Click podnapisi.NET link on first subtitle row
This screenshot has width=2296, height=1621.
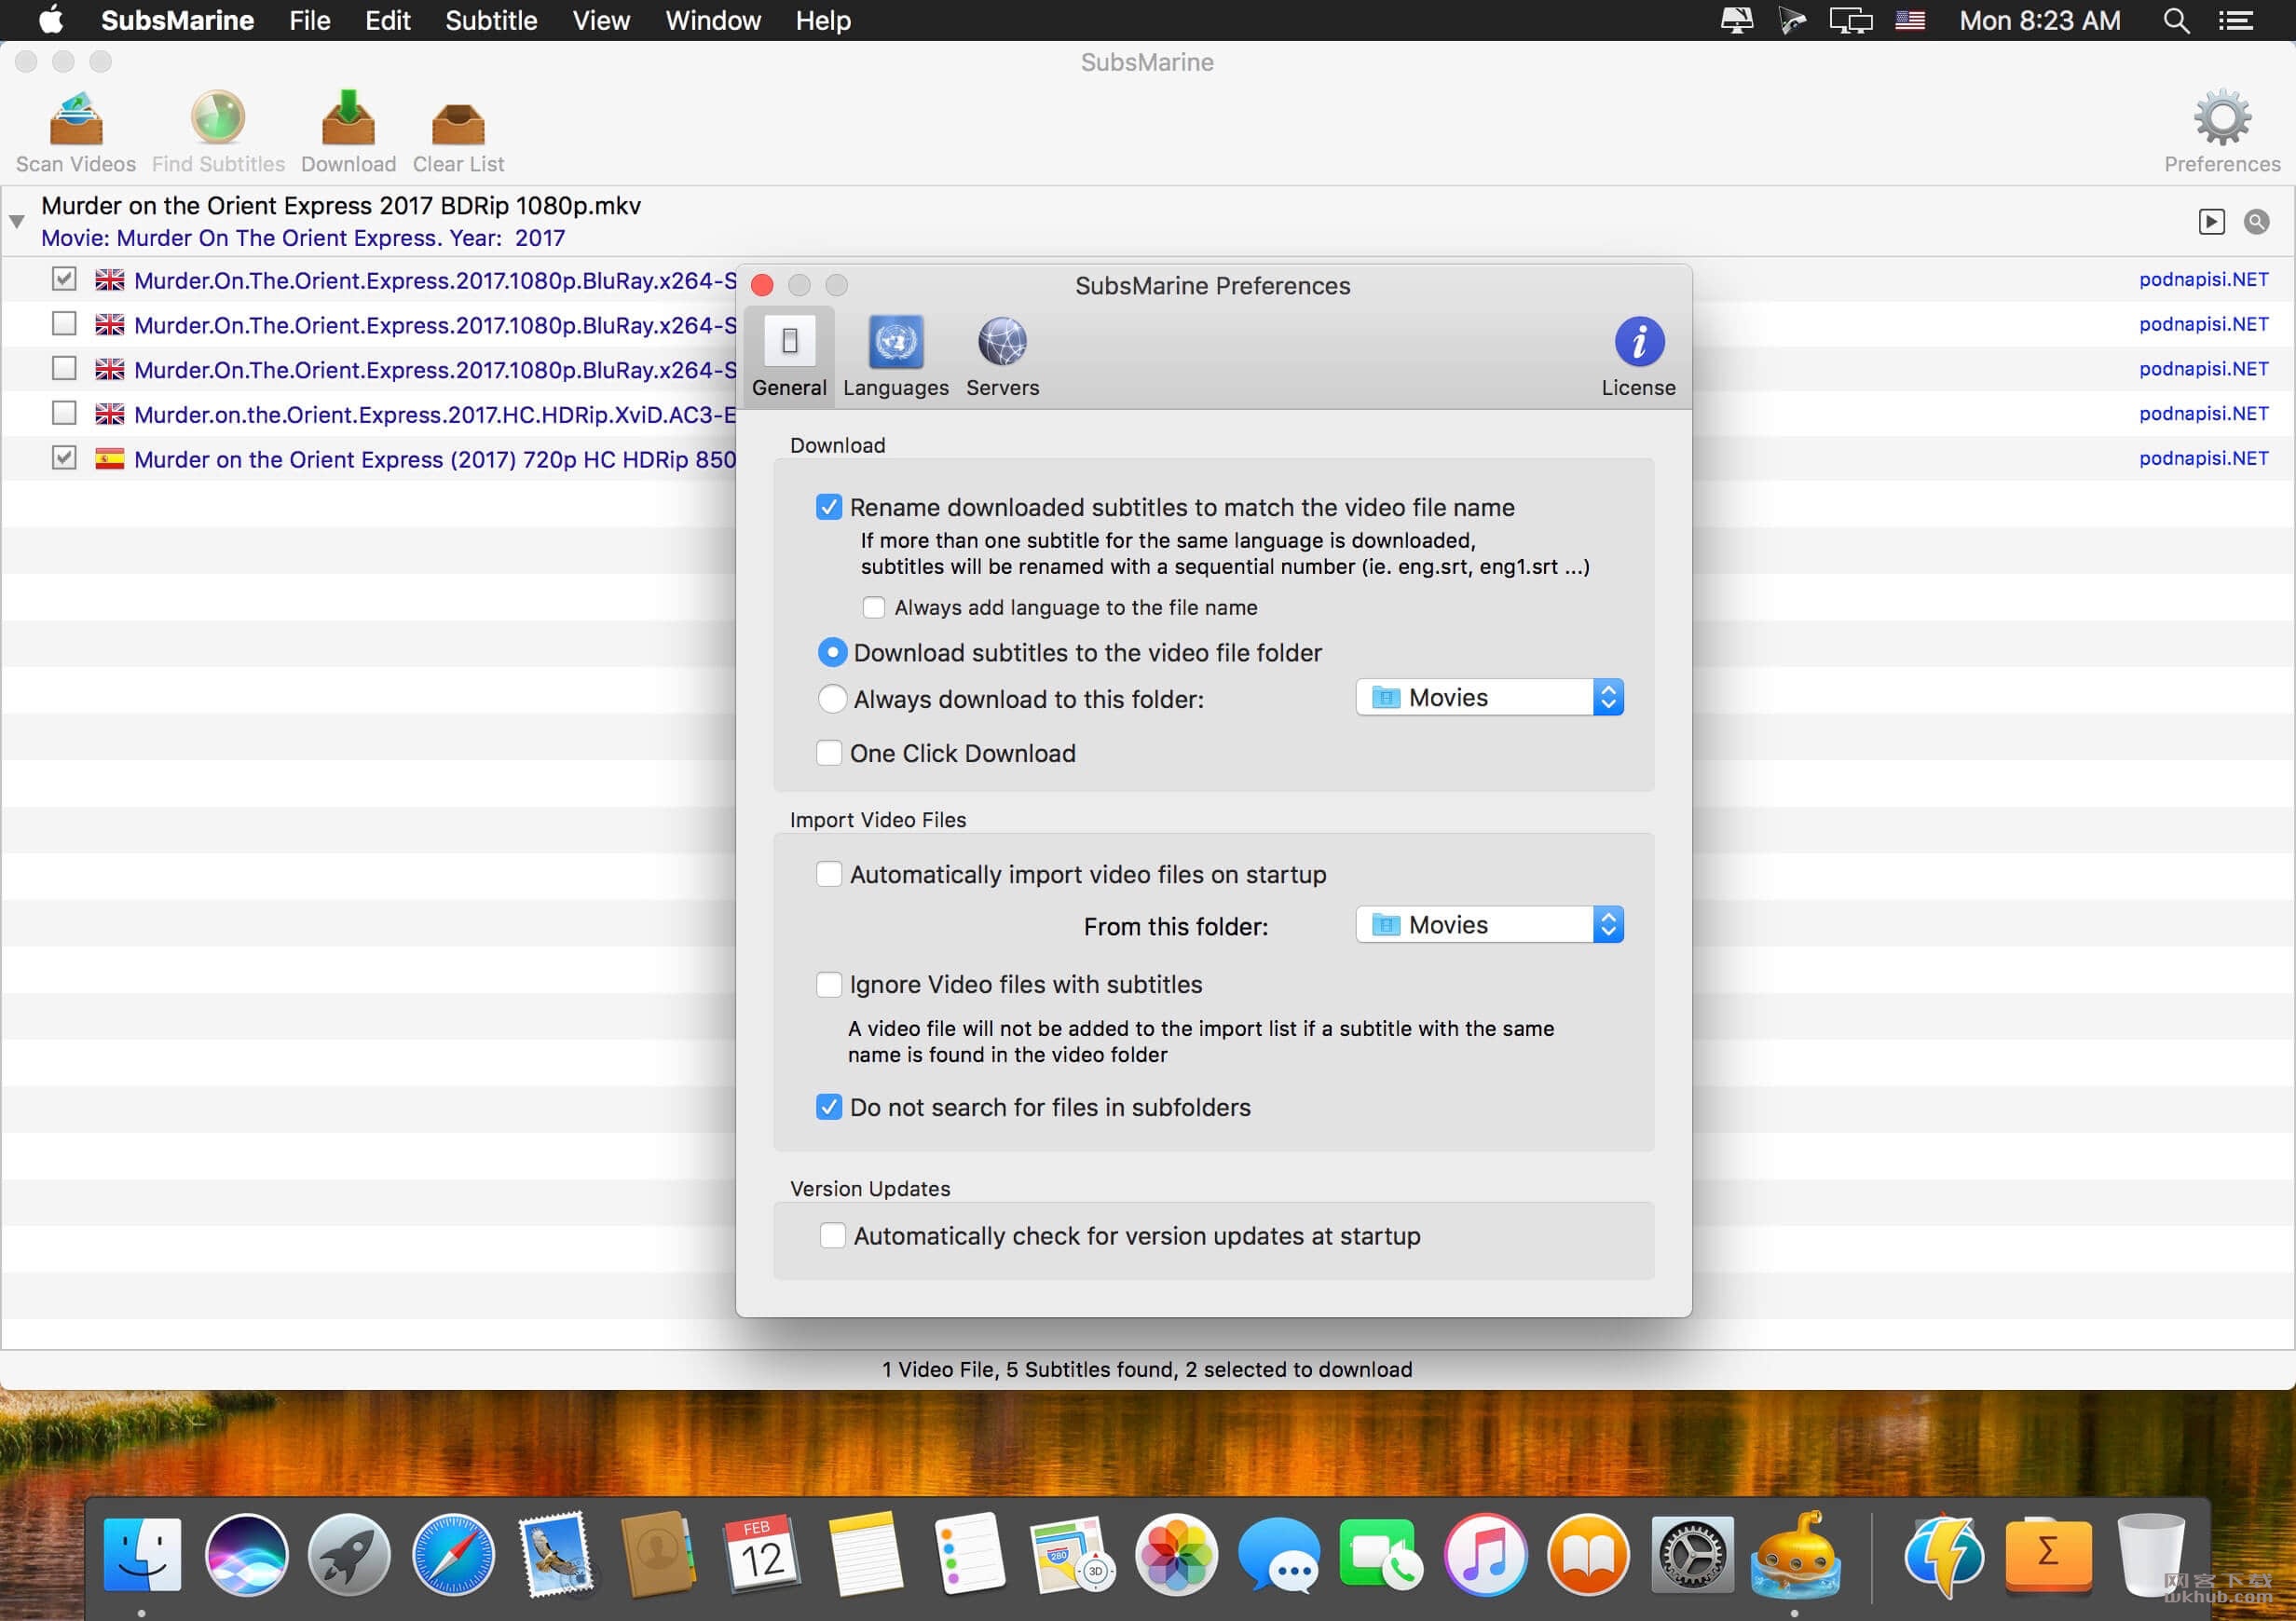2203,279
